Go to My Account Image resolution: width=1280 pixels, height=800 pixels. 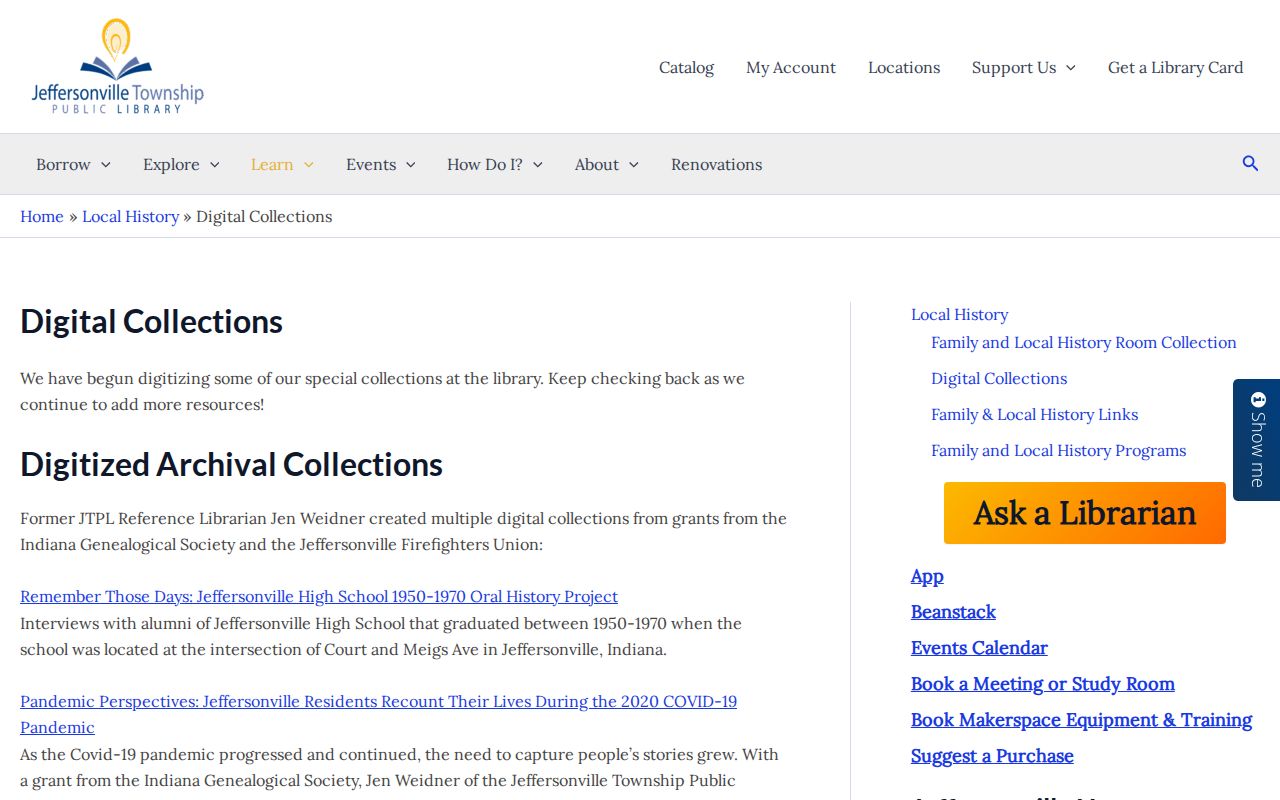(791, 68)
